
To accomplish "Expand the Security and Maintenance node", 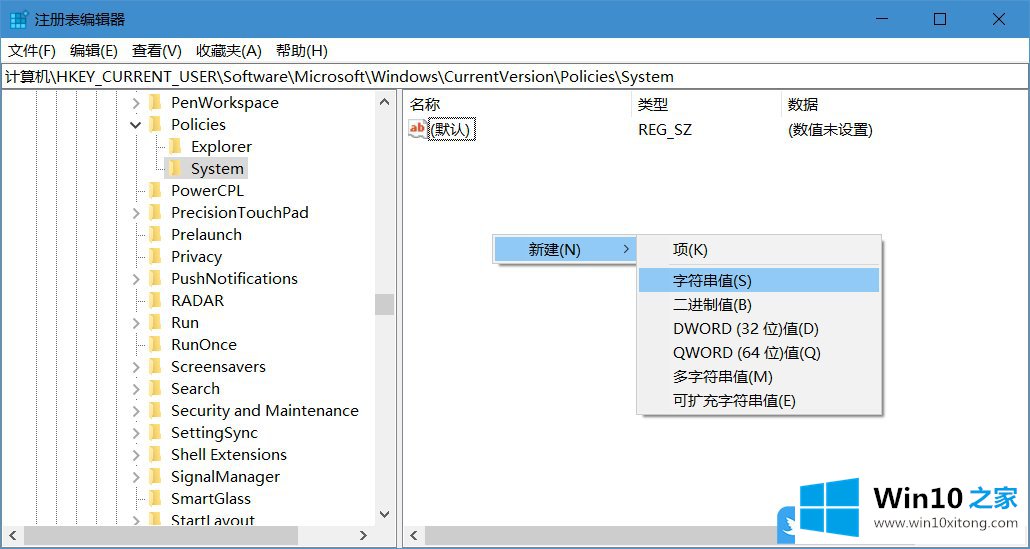I will tap(136, 411).
